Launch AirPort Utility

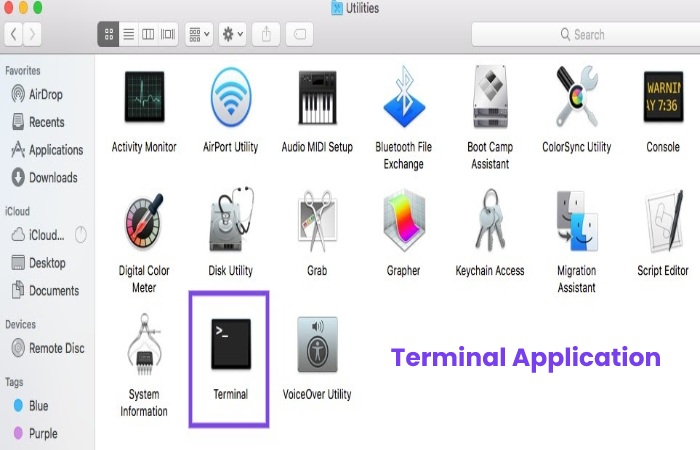click(x=230, y=97)
